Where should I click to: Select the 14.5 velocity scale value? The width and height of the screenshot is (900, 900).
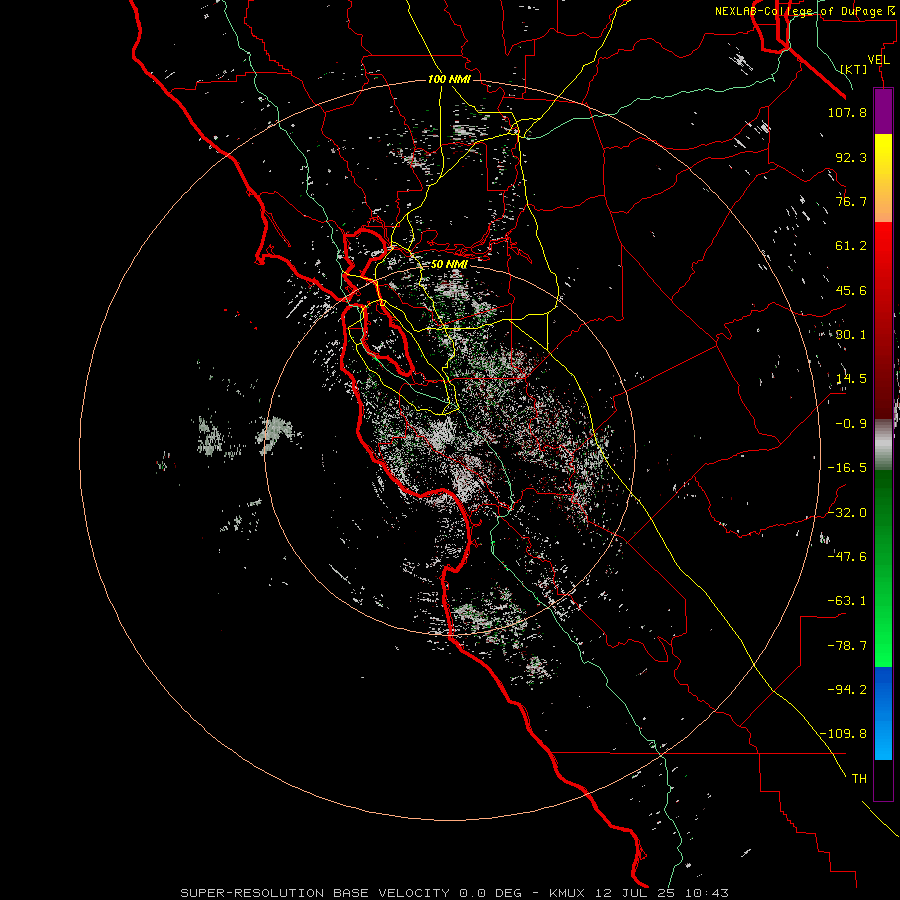pos(851,379)
